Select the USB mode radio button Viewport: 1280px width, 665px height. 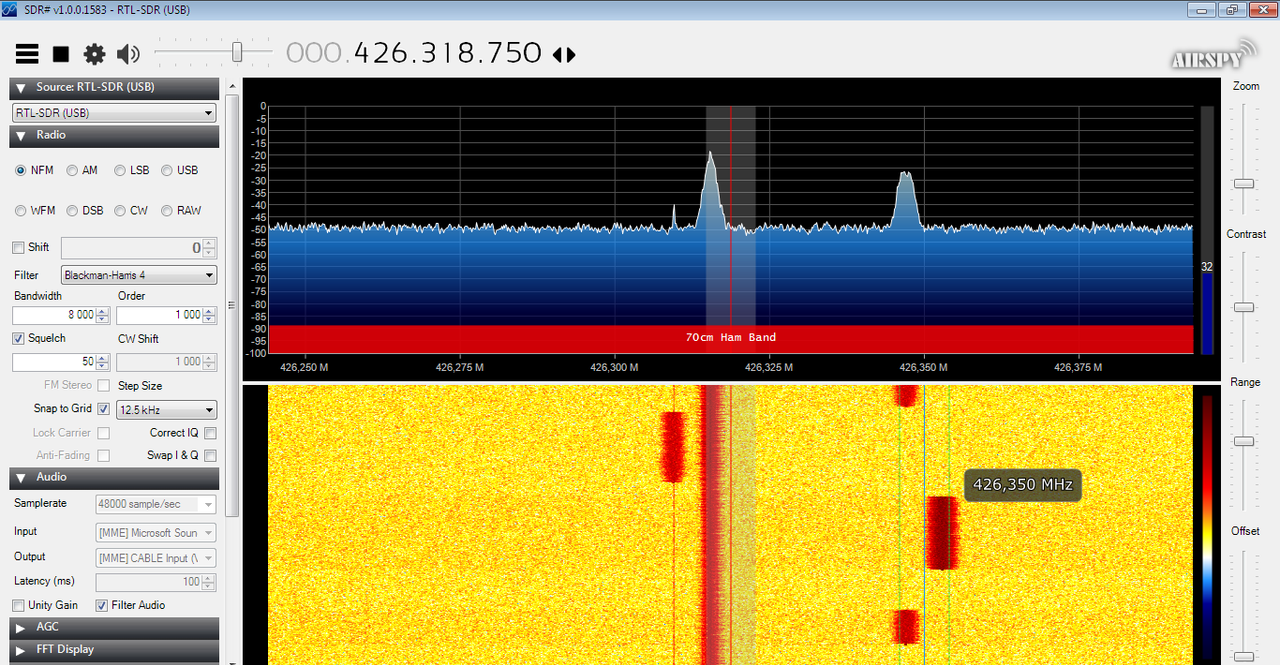167,171
